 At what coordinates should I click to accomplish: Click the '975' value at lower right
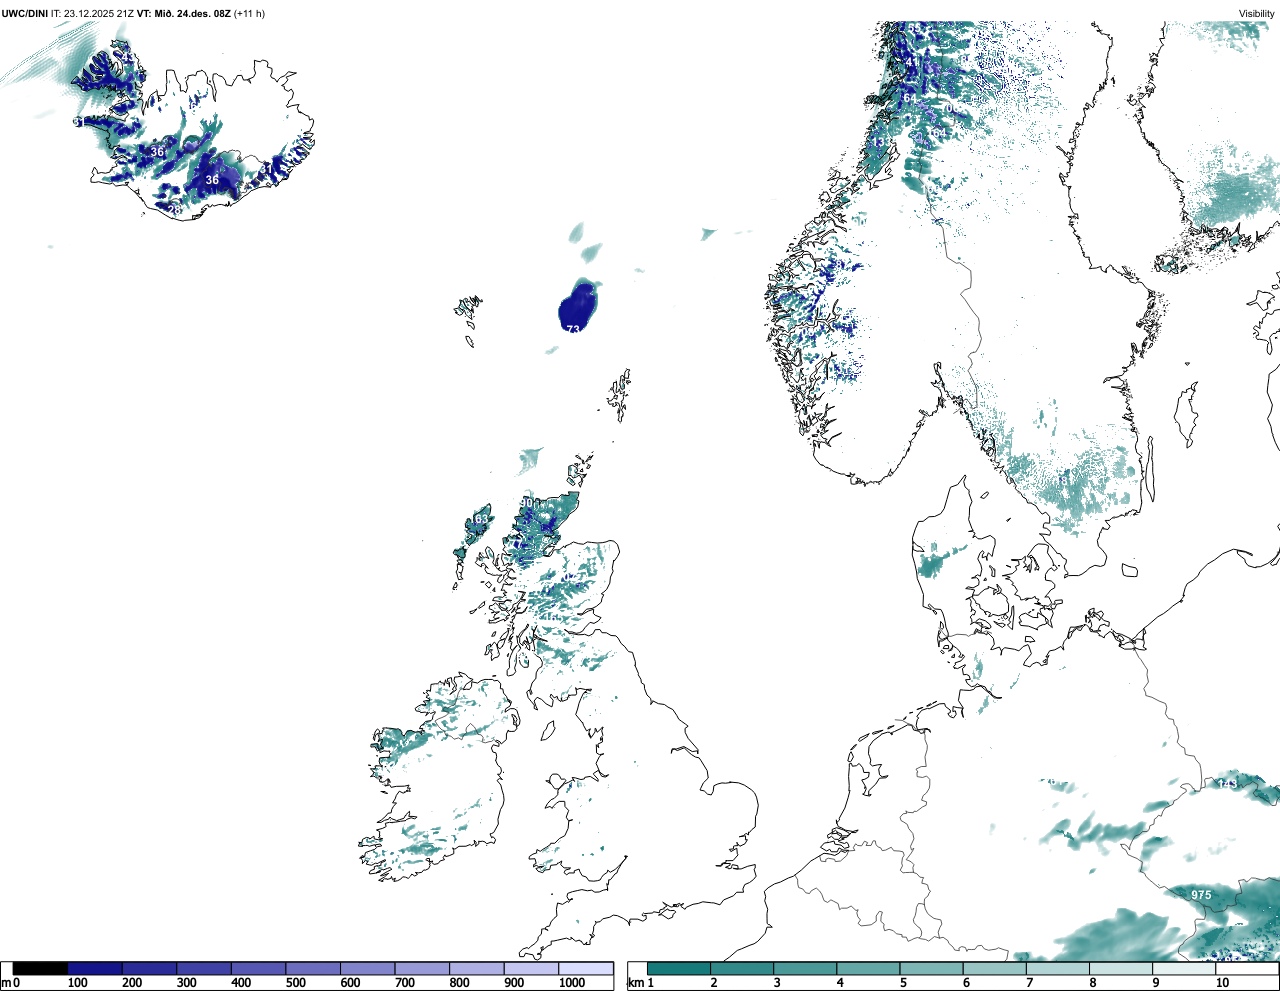1201,895
